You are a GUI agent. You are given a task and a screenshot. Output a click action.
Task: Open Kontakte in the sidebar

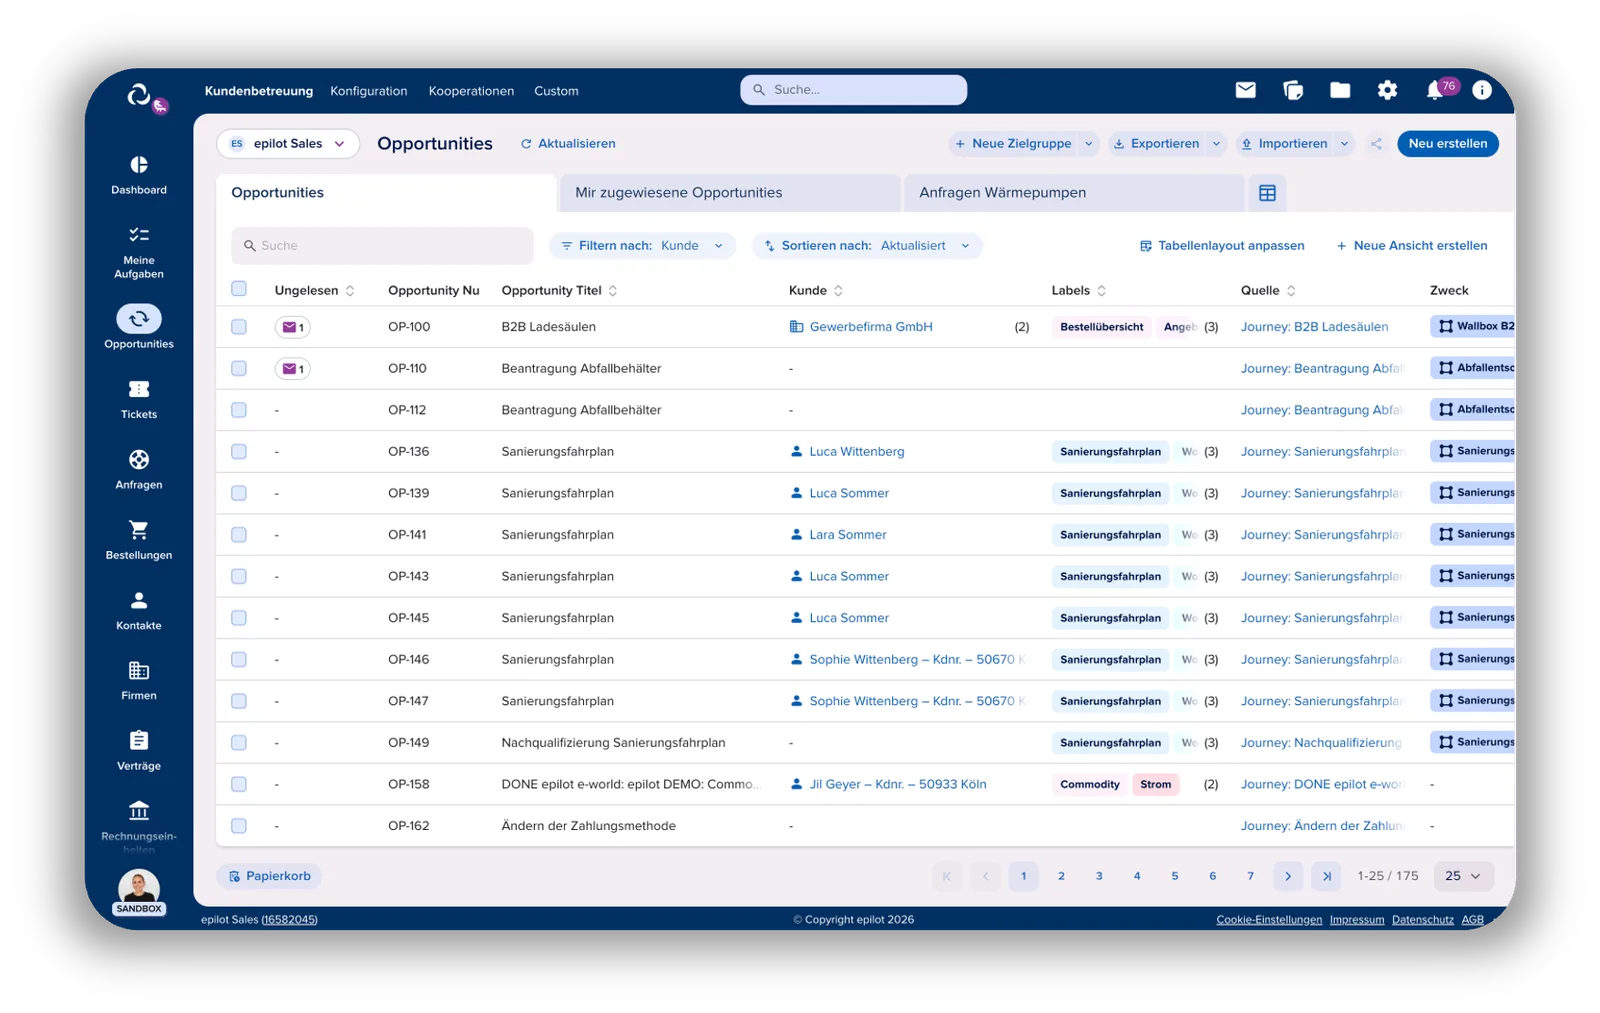tap(139, 610)
